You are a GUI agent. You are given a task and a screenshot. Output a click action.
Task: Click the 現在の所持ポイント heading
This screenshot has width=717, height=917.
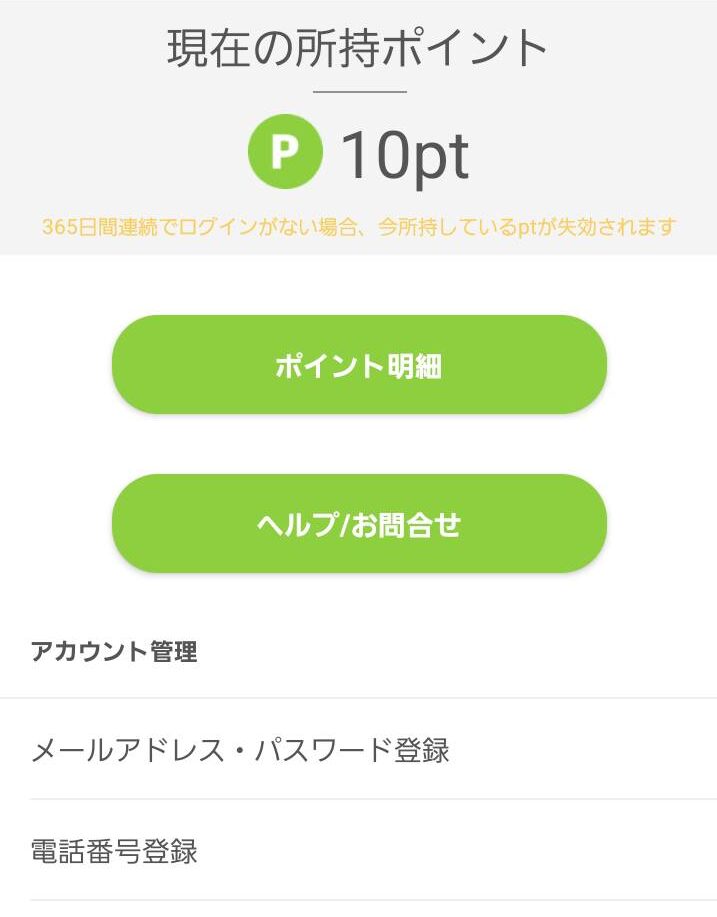click(357, 48)
